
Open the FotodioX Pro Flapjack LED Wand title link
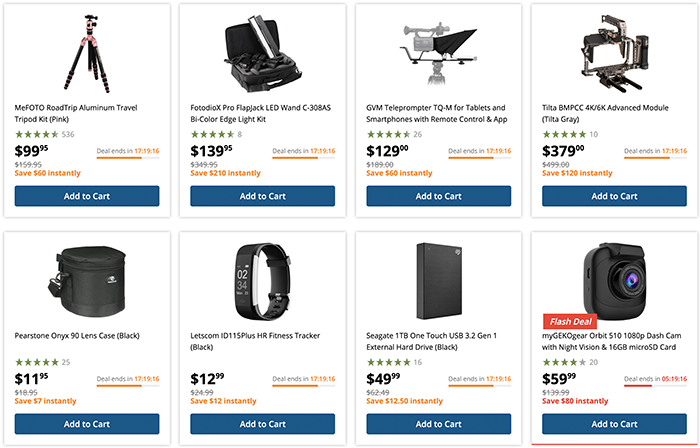(262, 114)
